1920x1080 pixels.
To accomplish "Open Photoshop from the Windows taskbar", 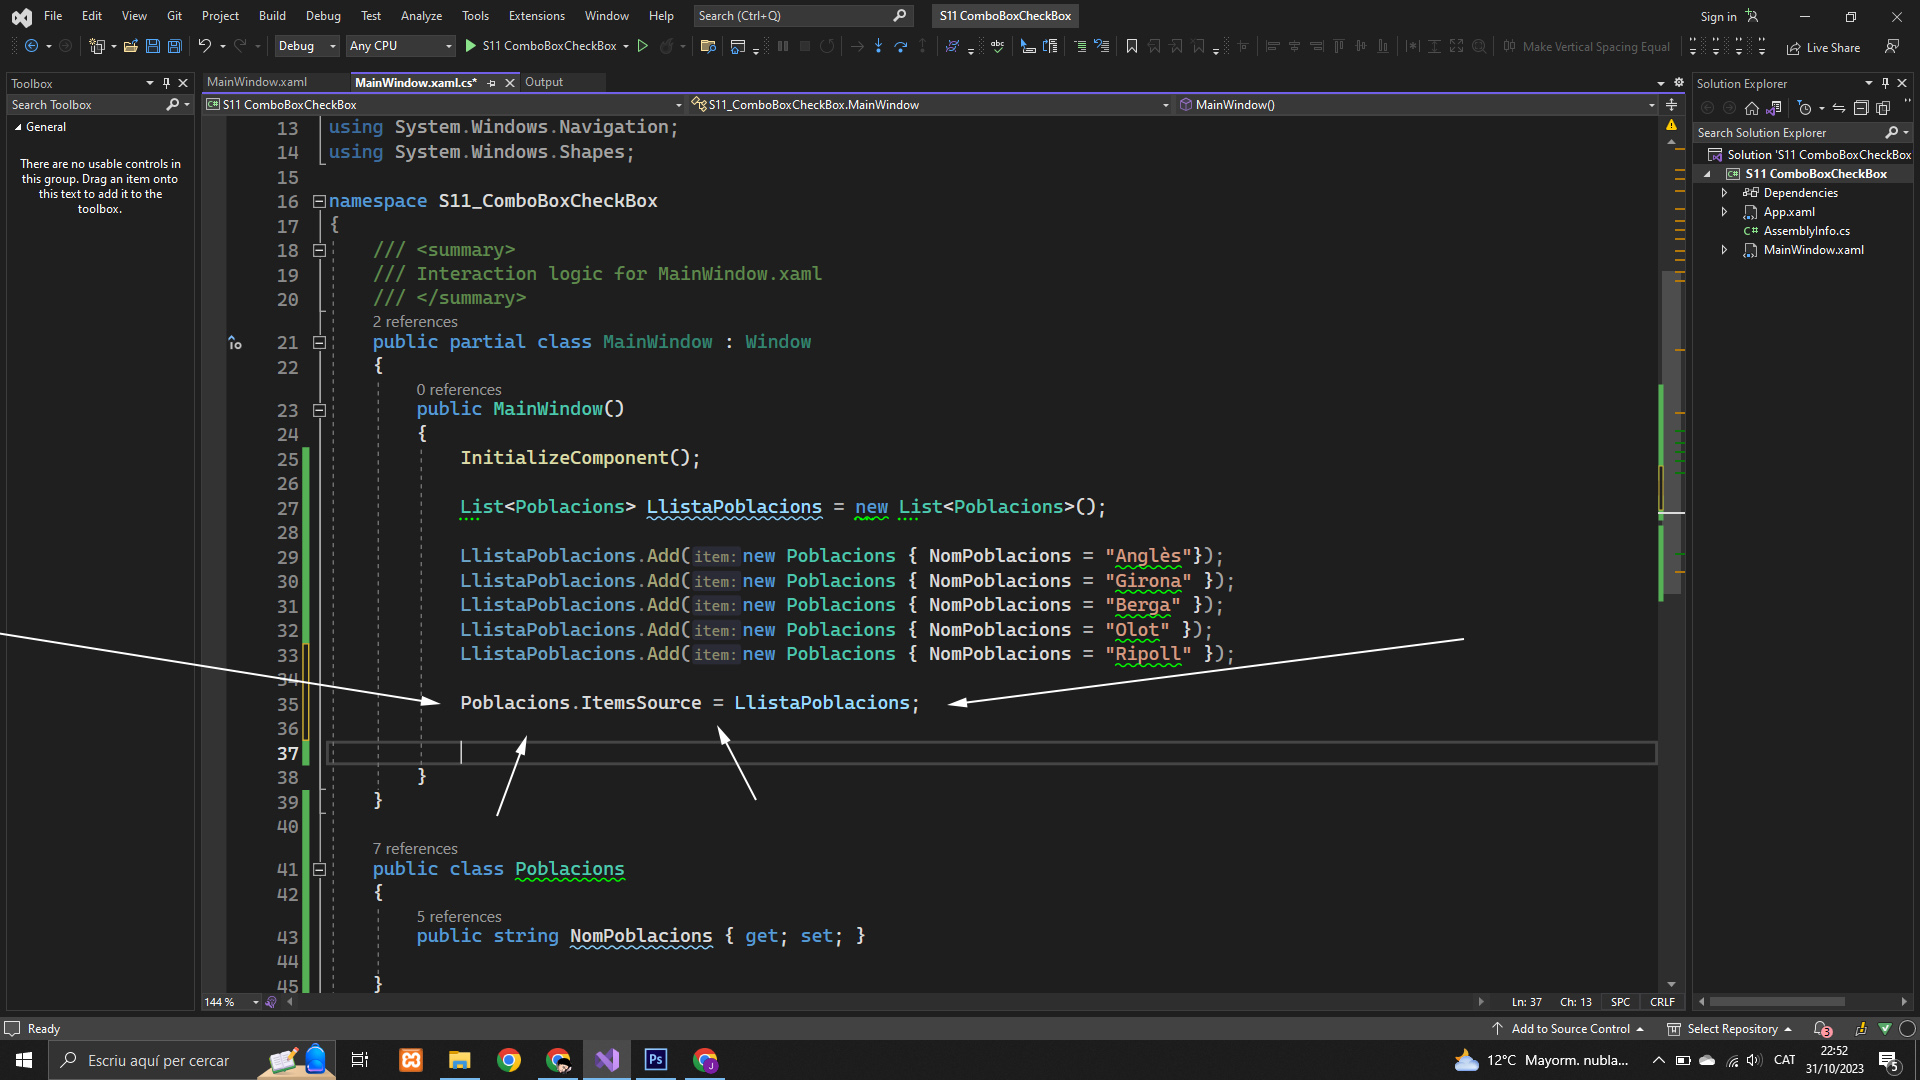I will click(x=656, y=1060).
